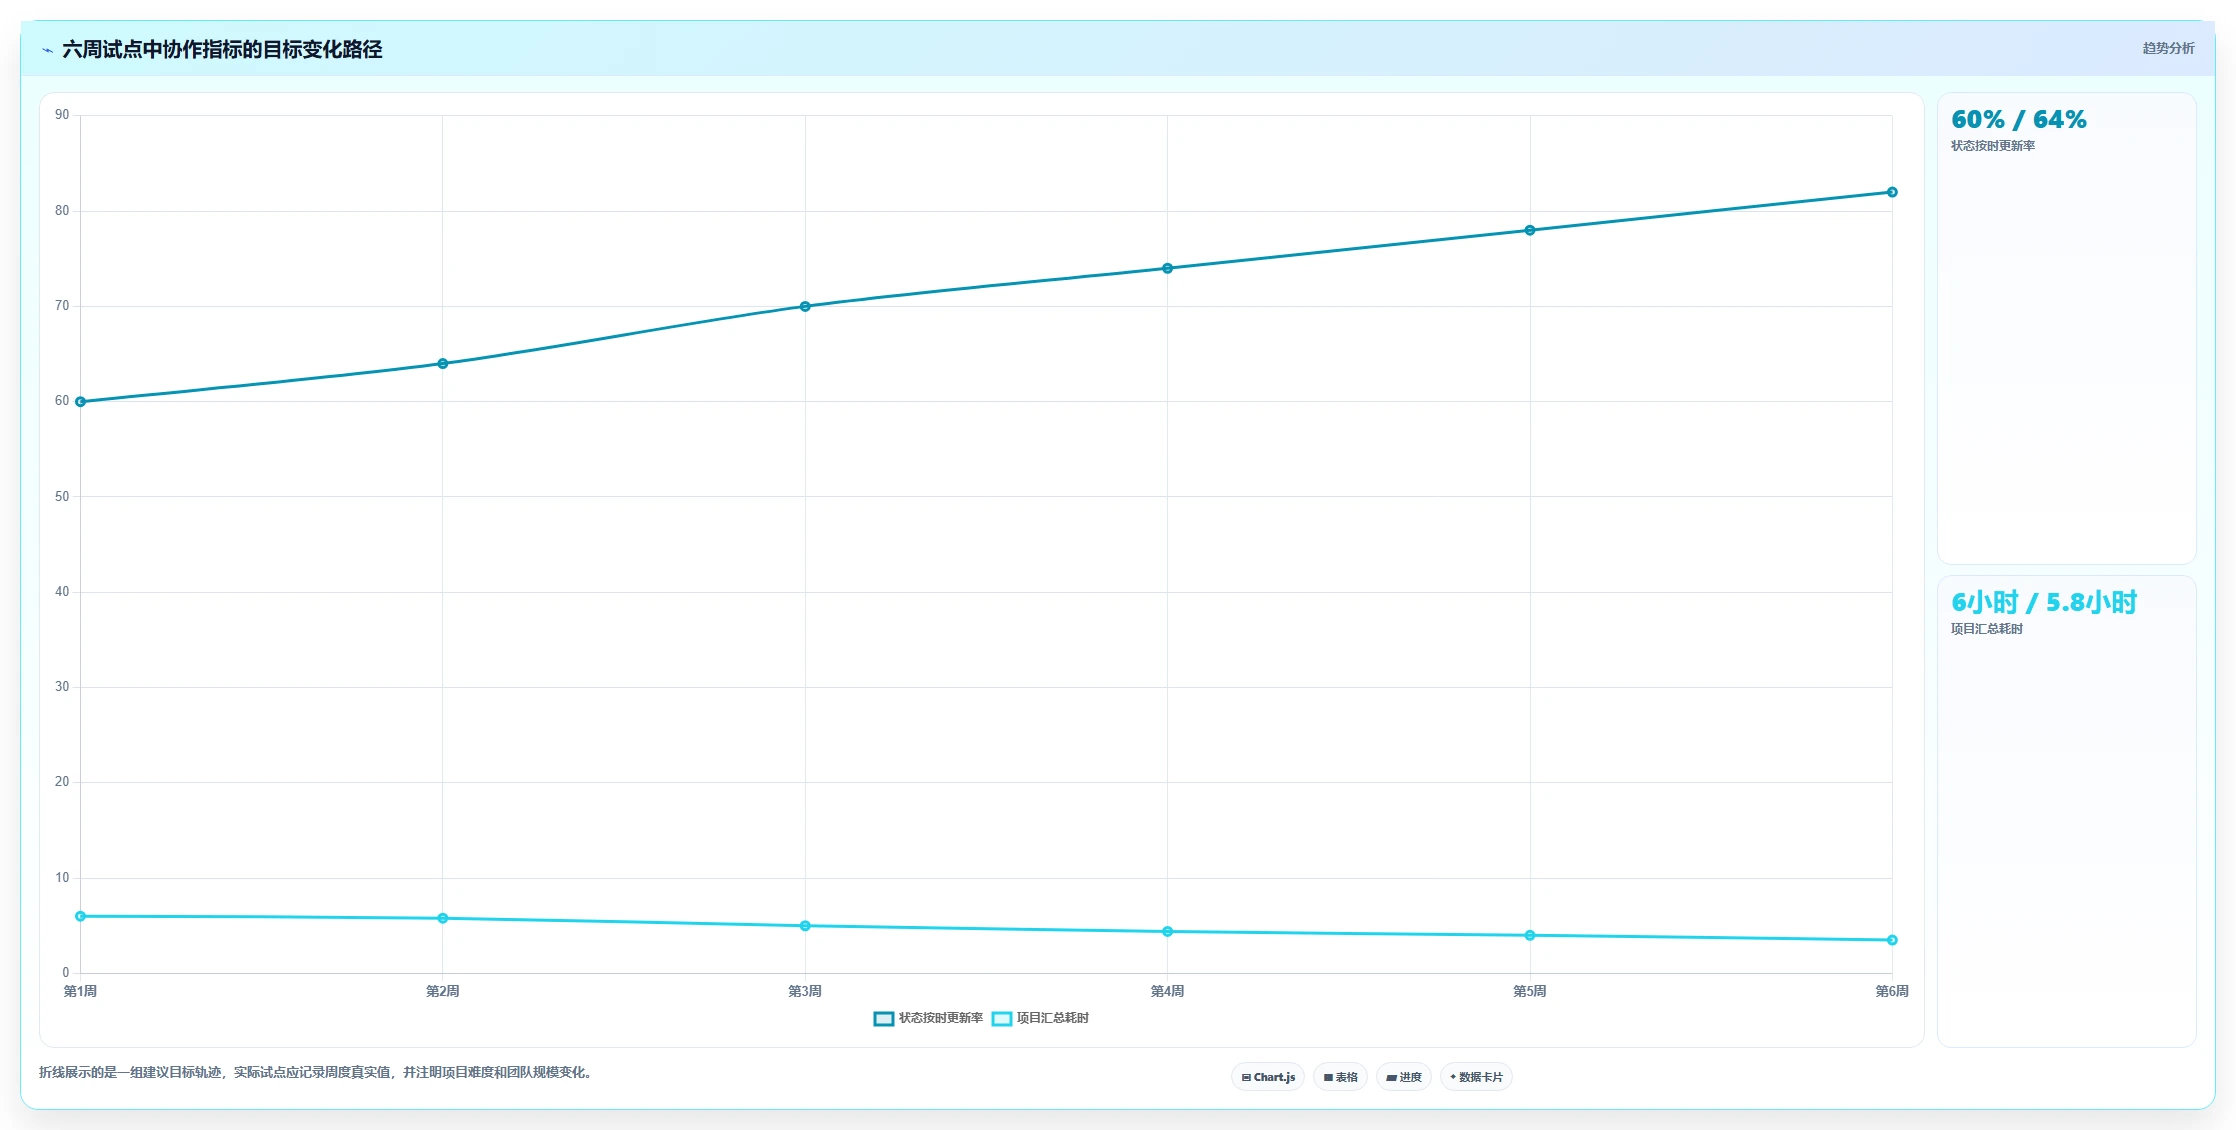Click the 项目汇总耗时 legend color box
The height and width of the screenshot is (1130, 2236).
1001,1019
